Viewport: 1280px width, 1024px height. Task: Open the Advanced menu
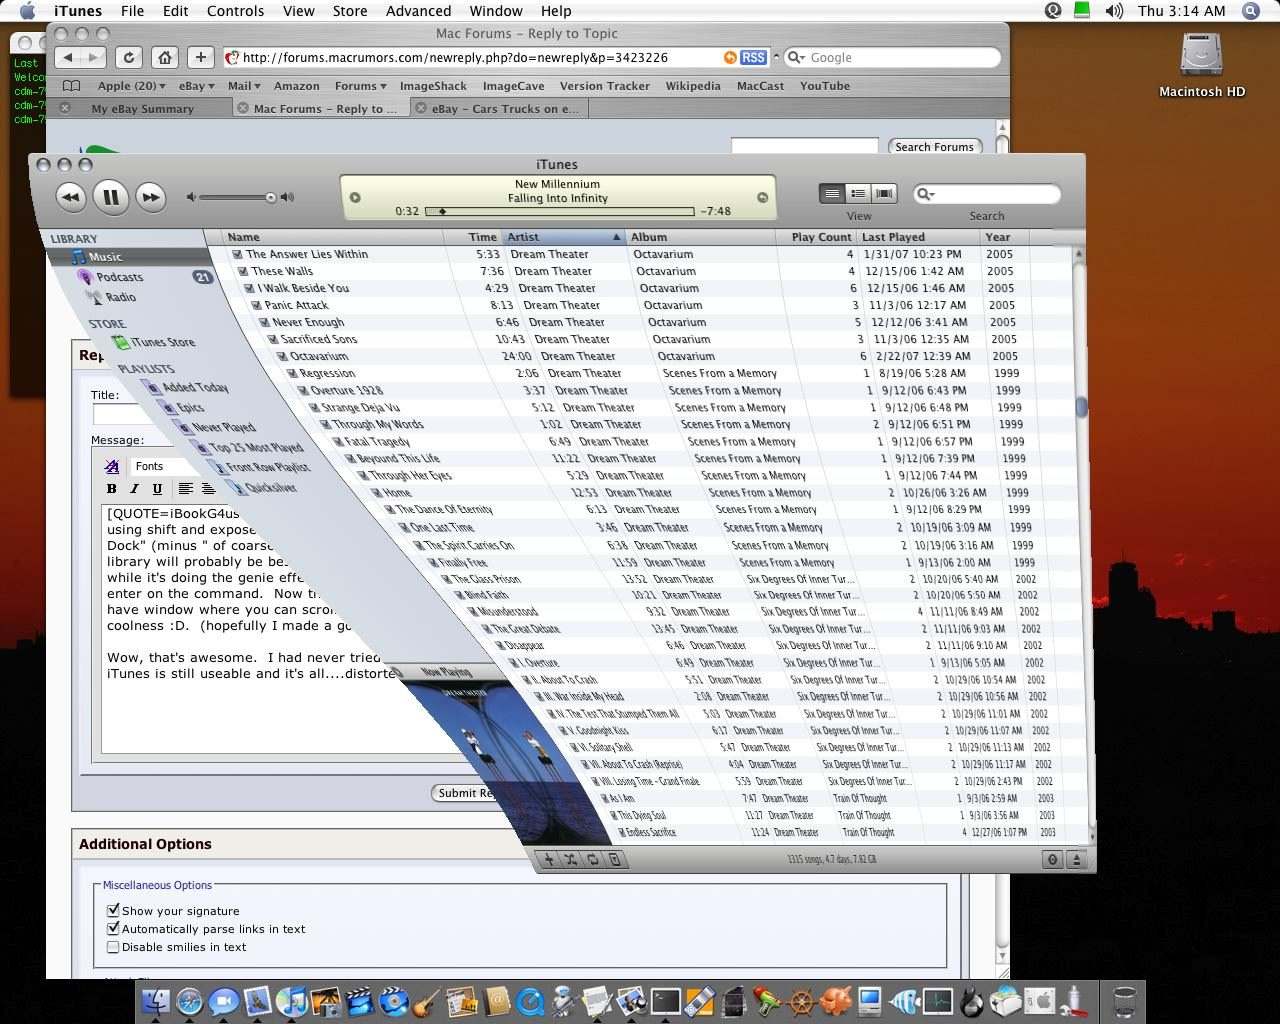(x=418, y=11)
